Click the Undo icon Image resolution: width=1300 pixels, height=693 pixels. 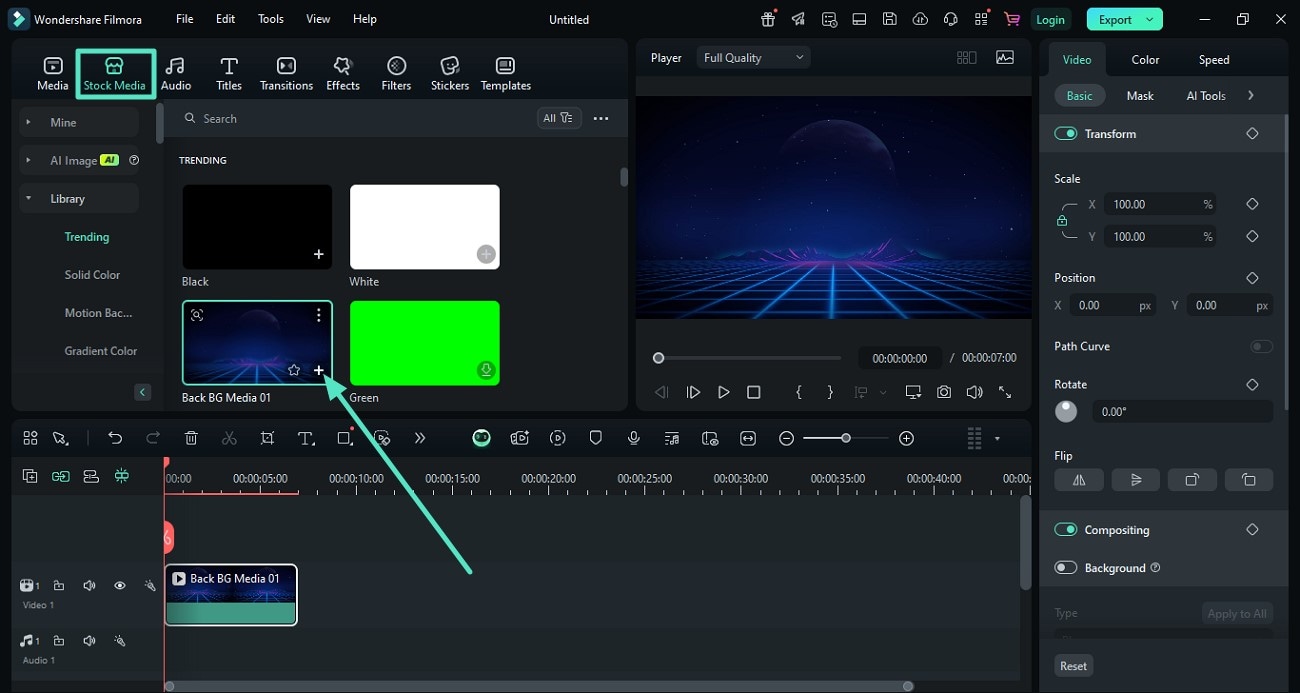tap(115, 438)
